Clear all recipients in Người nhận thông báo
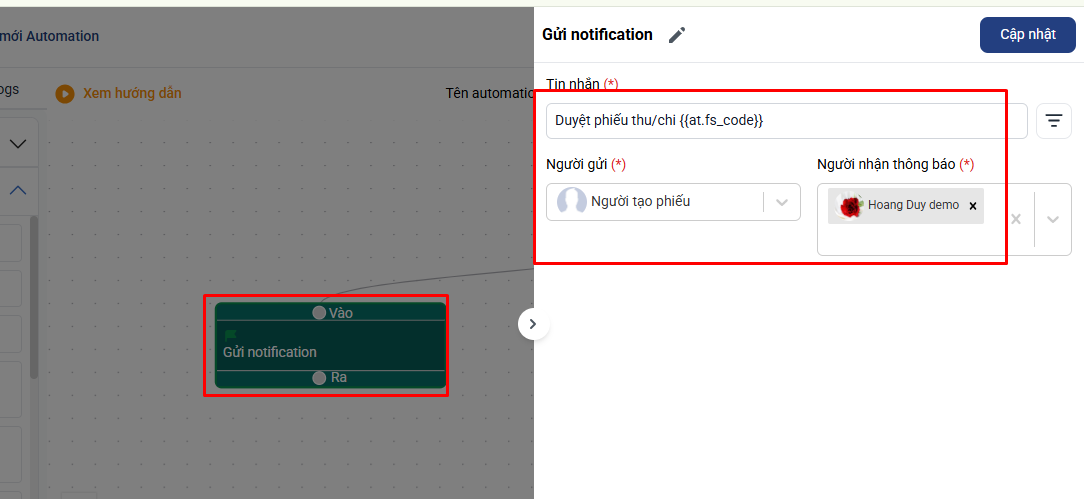The width and height of the screenshot is (1084, 499). 1015,219
